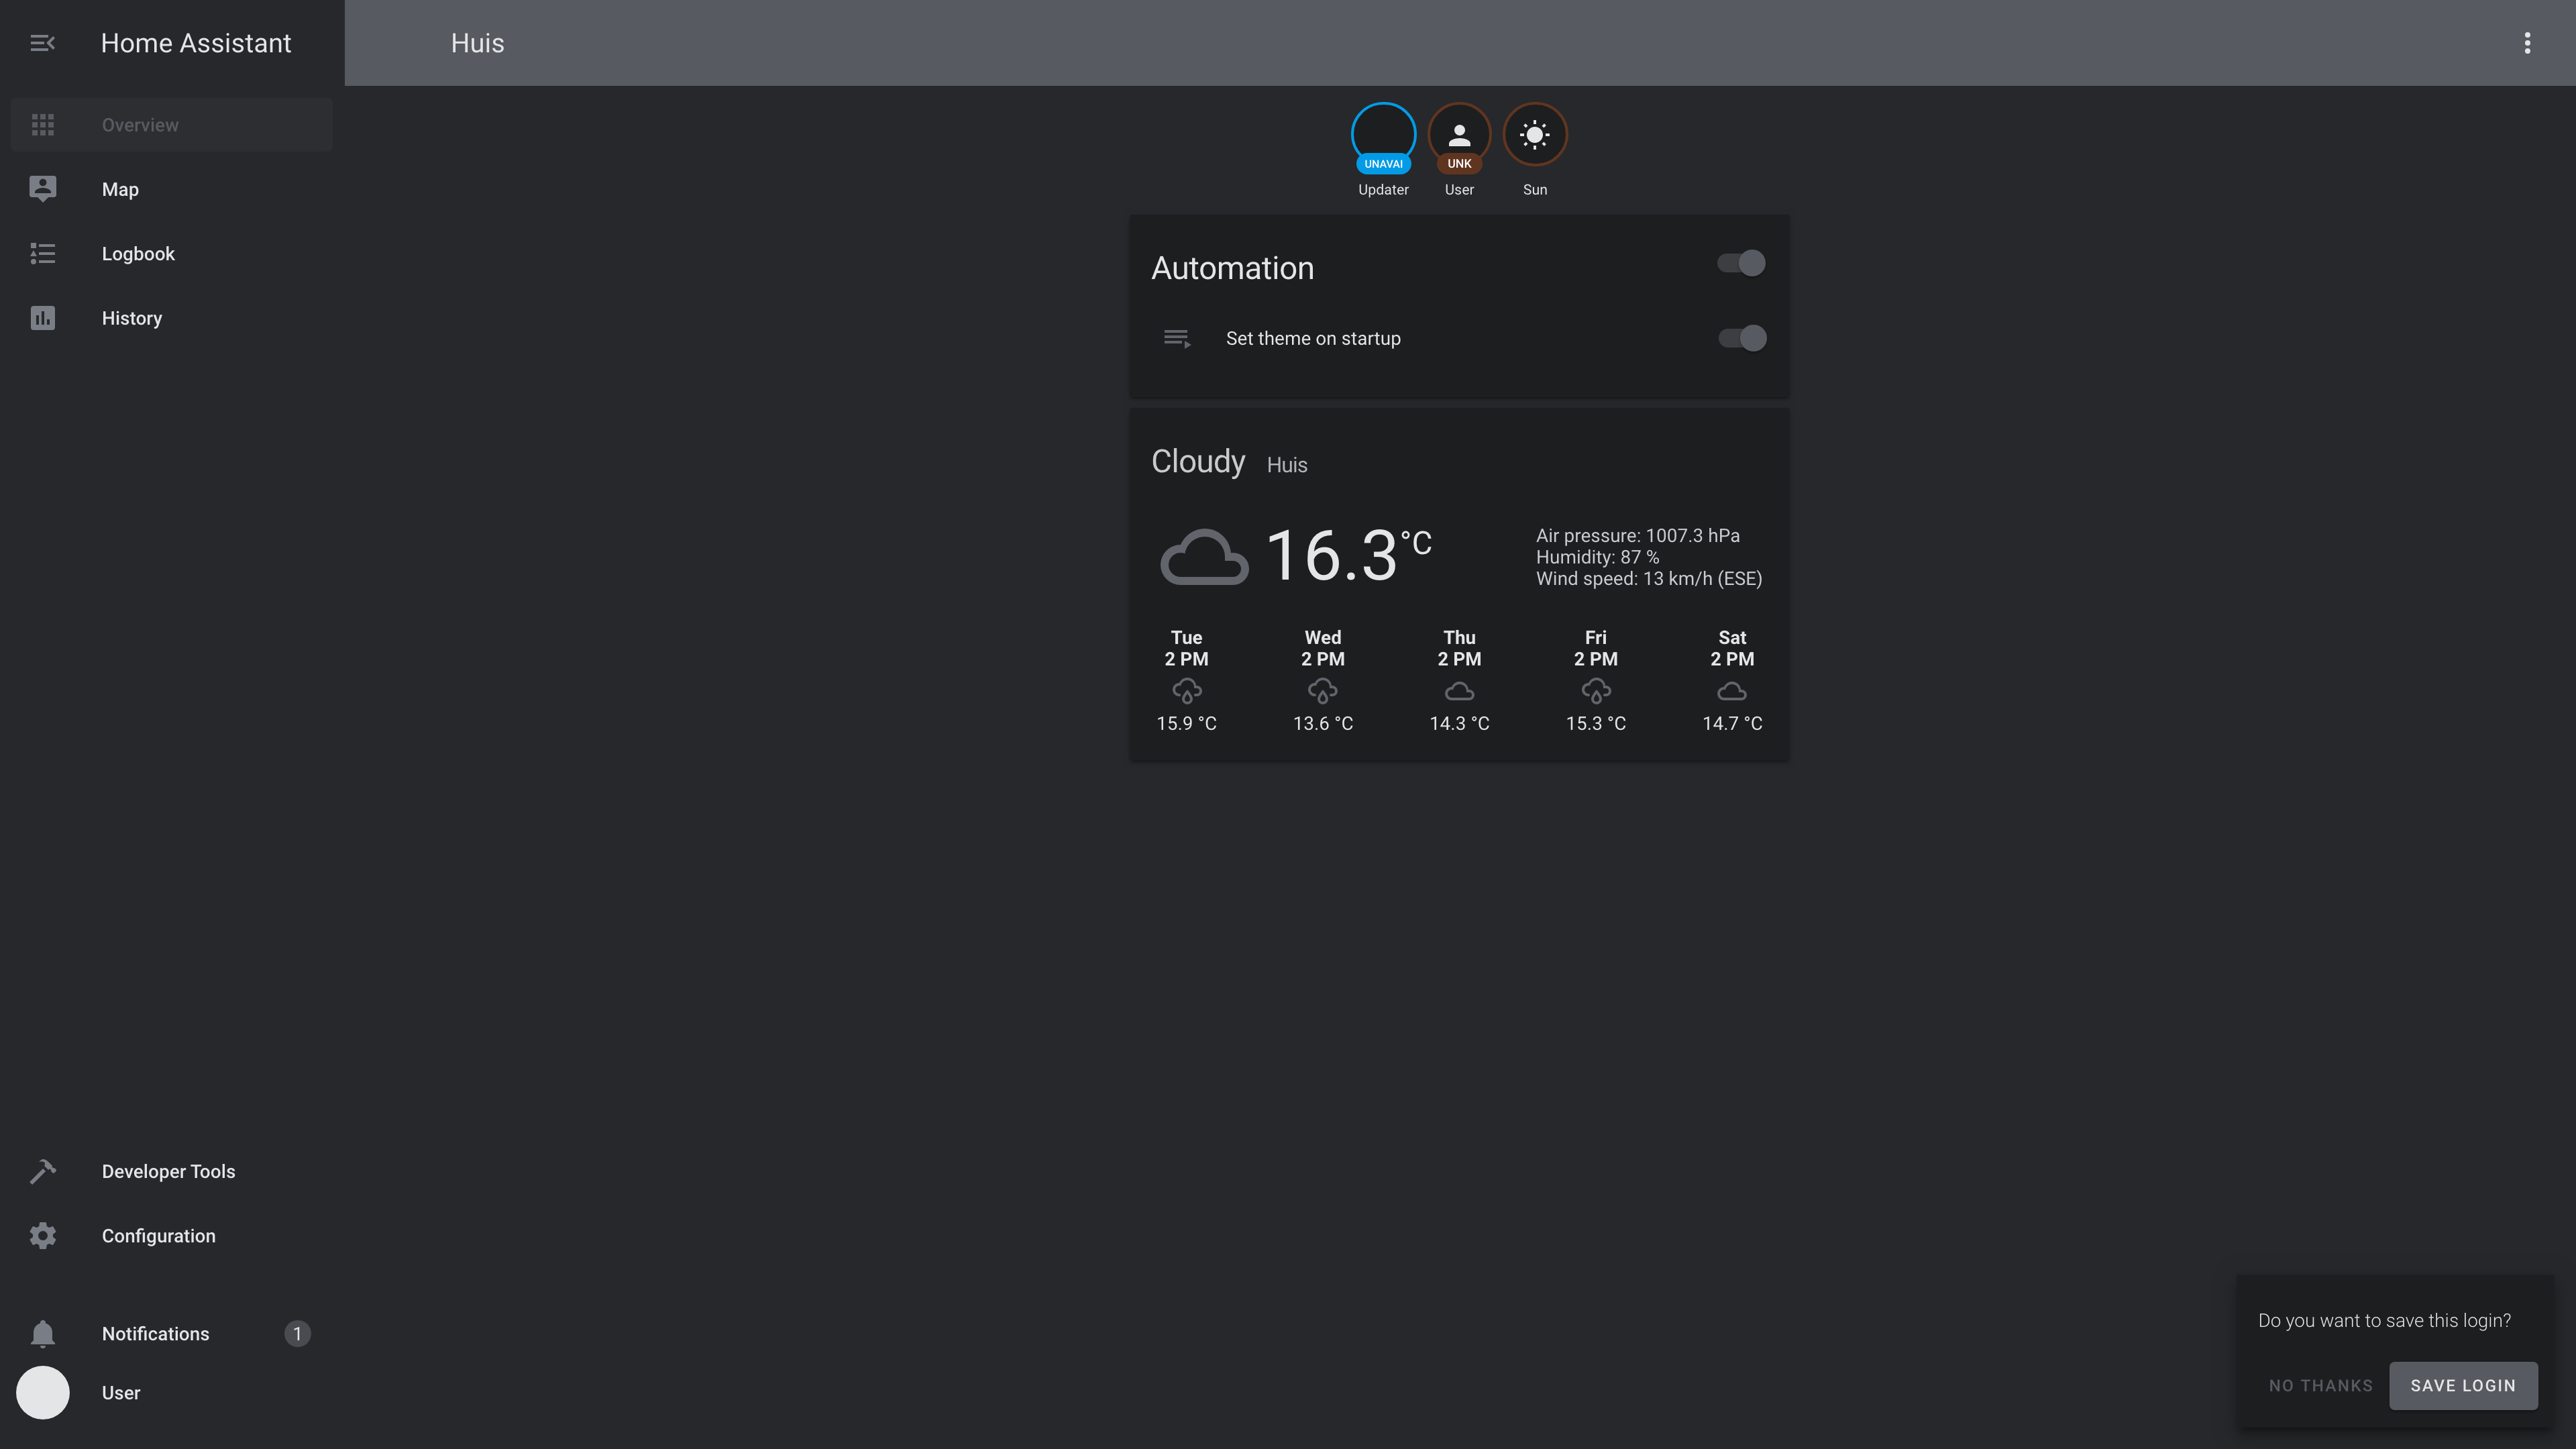Click Air pressure: 1007.3 hPa text
The width and height of the screenshot is (2576, 1449).
(1638, 535)
